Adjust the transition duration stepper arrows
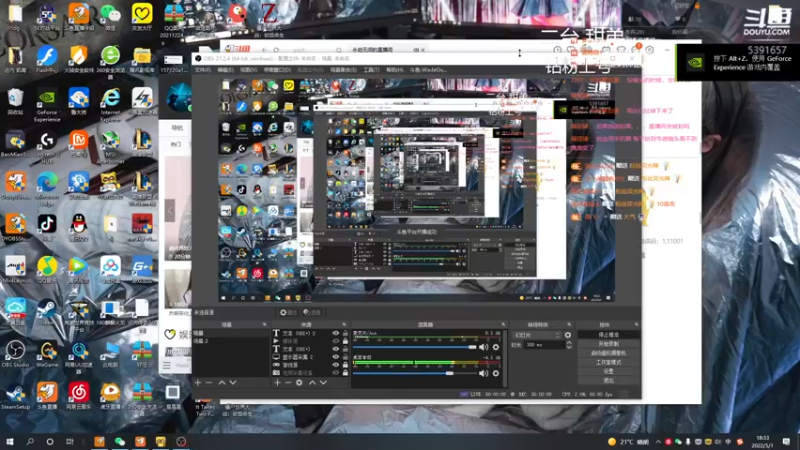800x450 pixels. [568, 345]
